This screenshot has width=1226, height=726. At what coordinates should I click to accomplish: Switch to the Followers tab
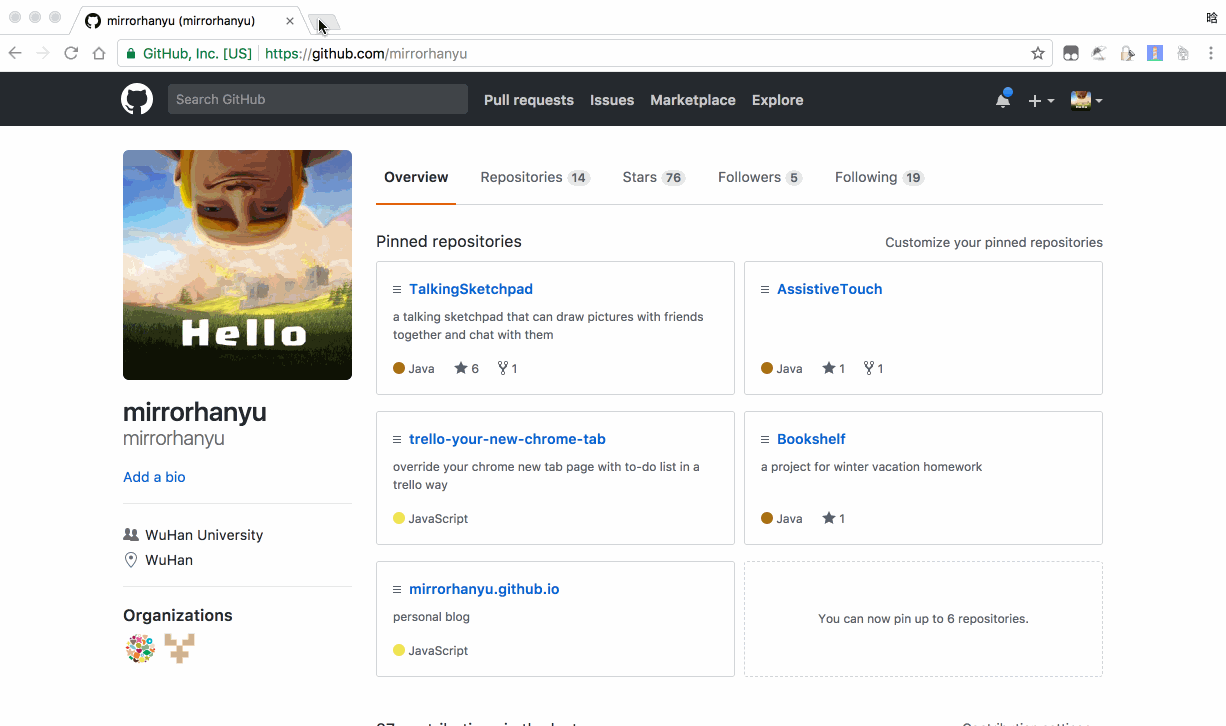(760, 177)
